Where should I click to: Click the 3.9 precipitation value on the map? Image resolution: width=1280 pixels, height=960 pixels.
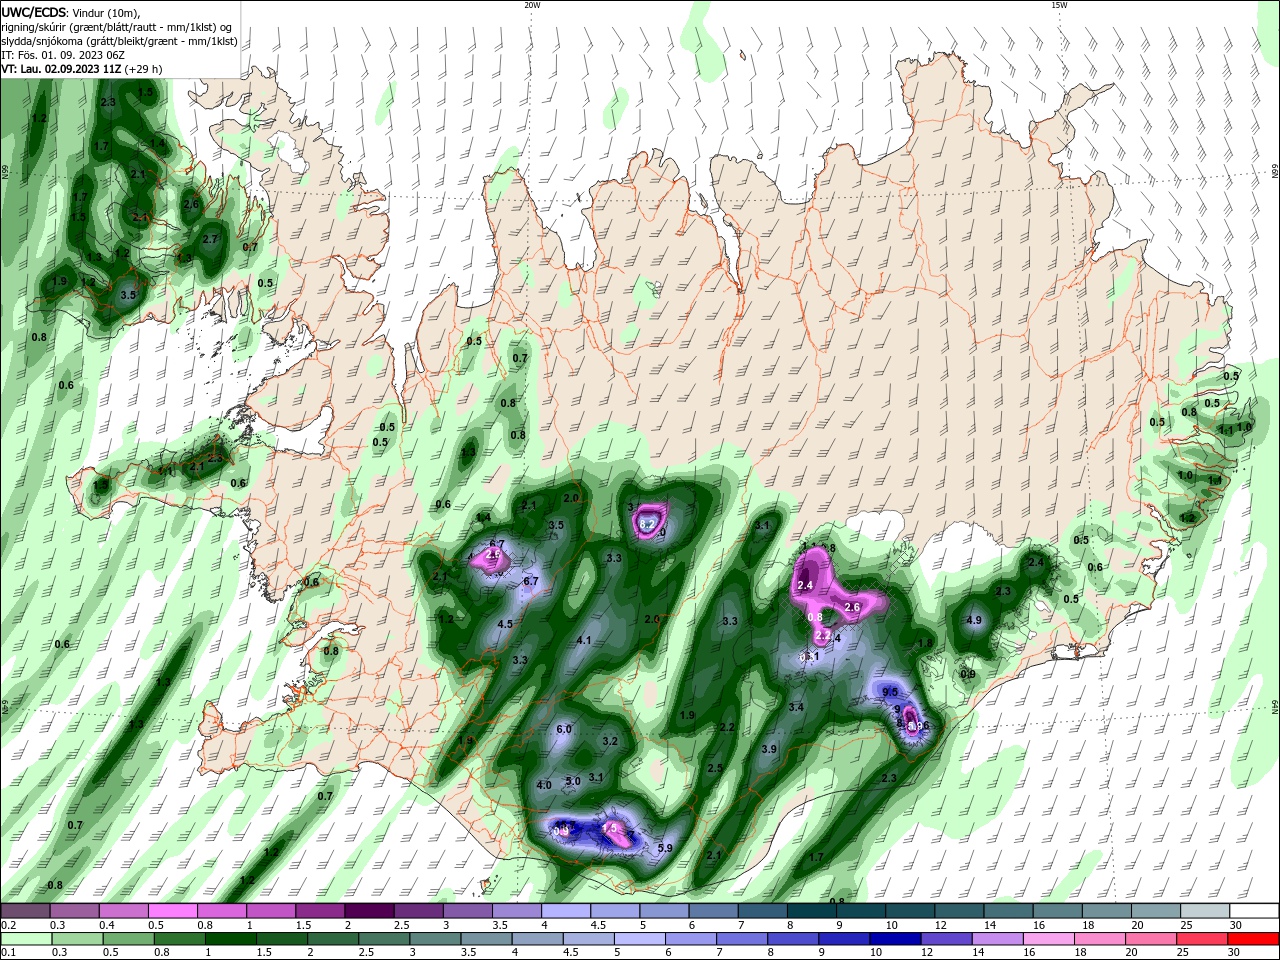(769, 749)
